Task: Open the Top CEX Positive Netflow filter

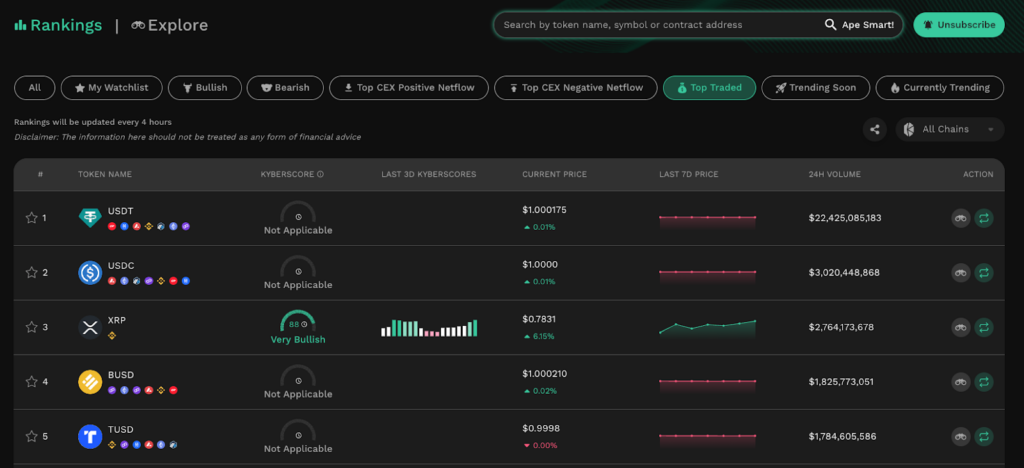Action: pos(409,87)
